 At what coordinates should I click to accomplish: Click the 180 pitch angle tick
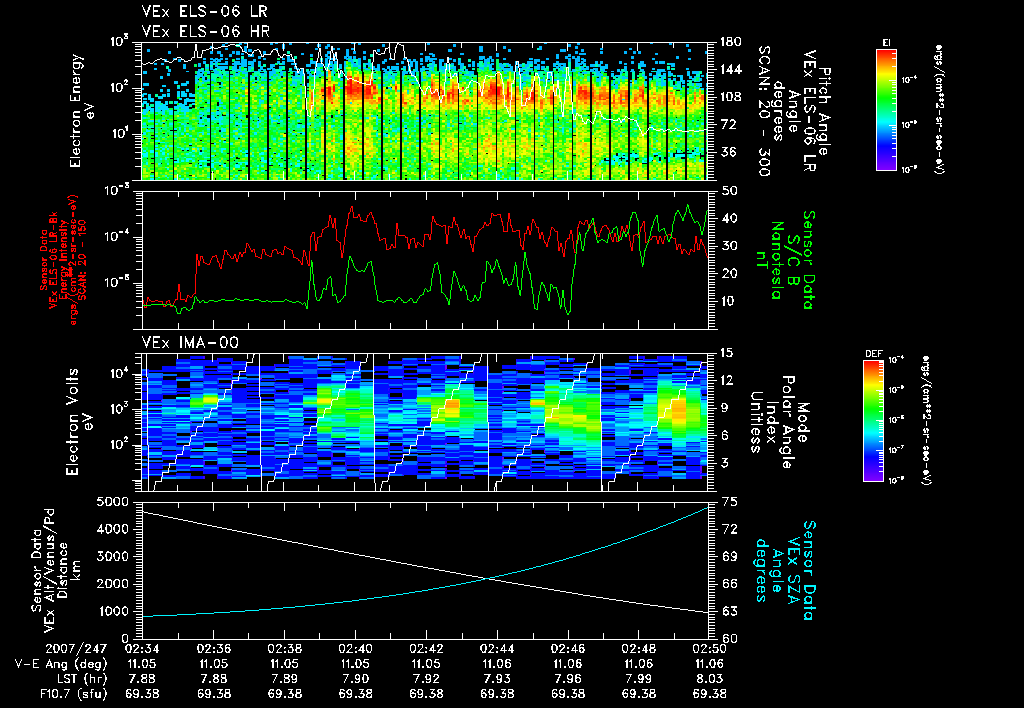[730, 42]
